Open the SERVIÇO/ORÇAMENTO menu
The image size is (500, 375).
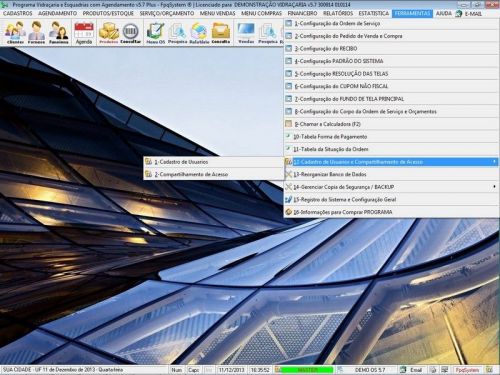167,13
